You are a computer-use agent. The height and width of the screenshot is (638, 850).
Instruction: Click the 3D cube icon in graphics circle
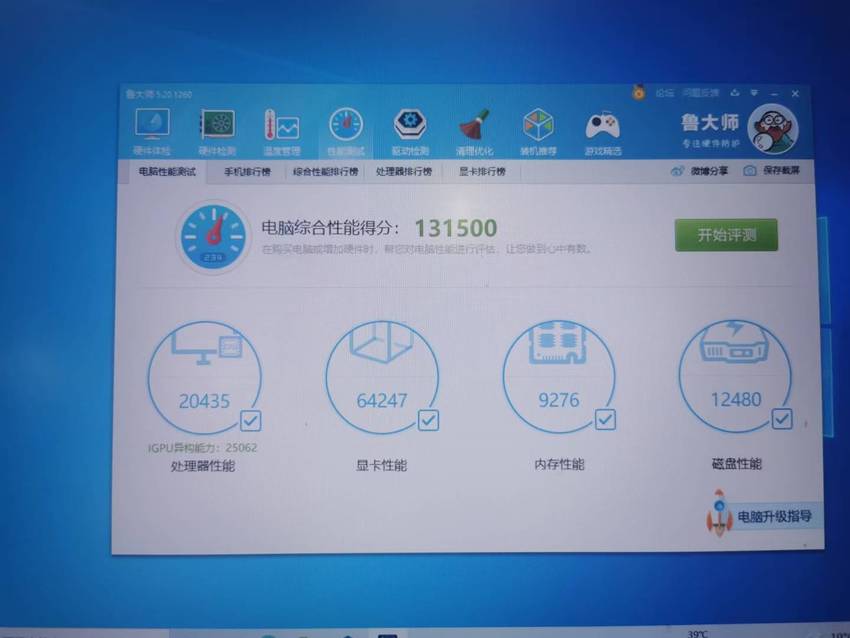381,341
